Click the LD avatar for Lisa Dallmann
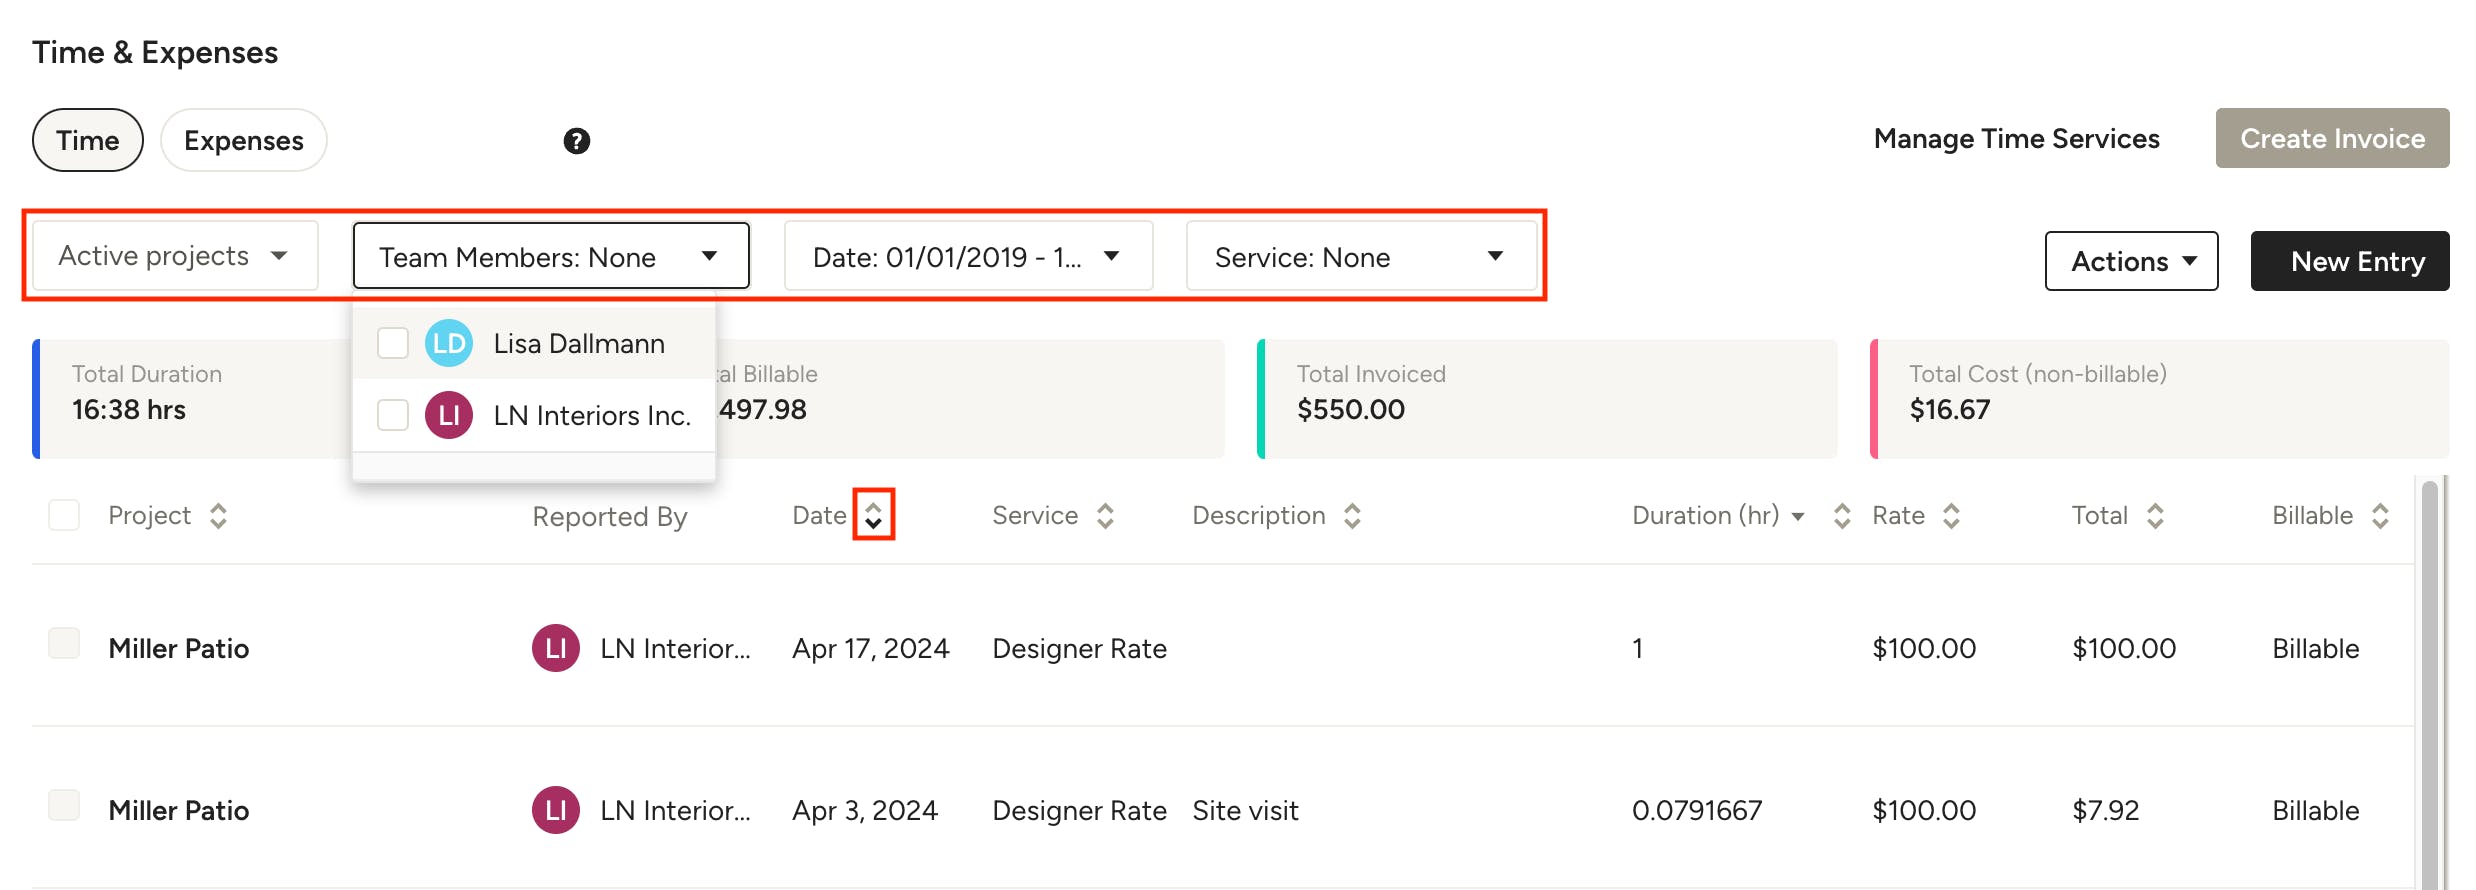 (x=449, y=343)
